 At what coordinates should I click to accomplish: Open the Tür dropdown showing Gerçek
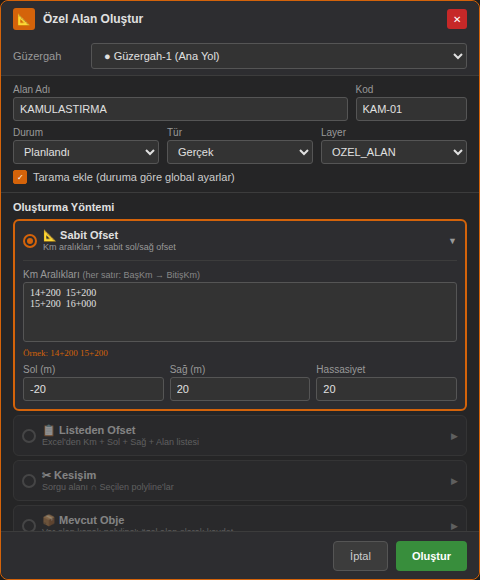[x=240, y=152]
